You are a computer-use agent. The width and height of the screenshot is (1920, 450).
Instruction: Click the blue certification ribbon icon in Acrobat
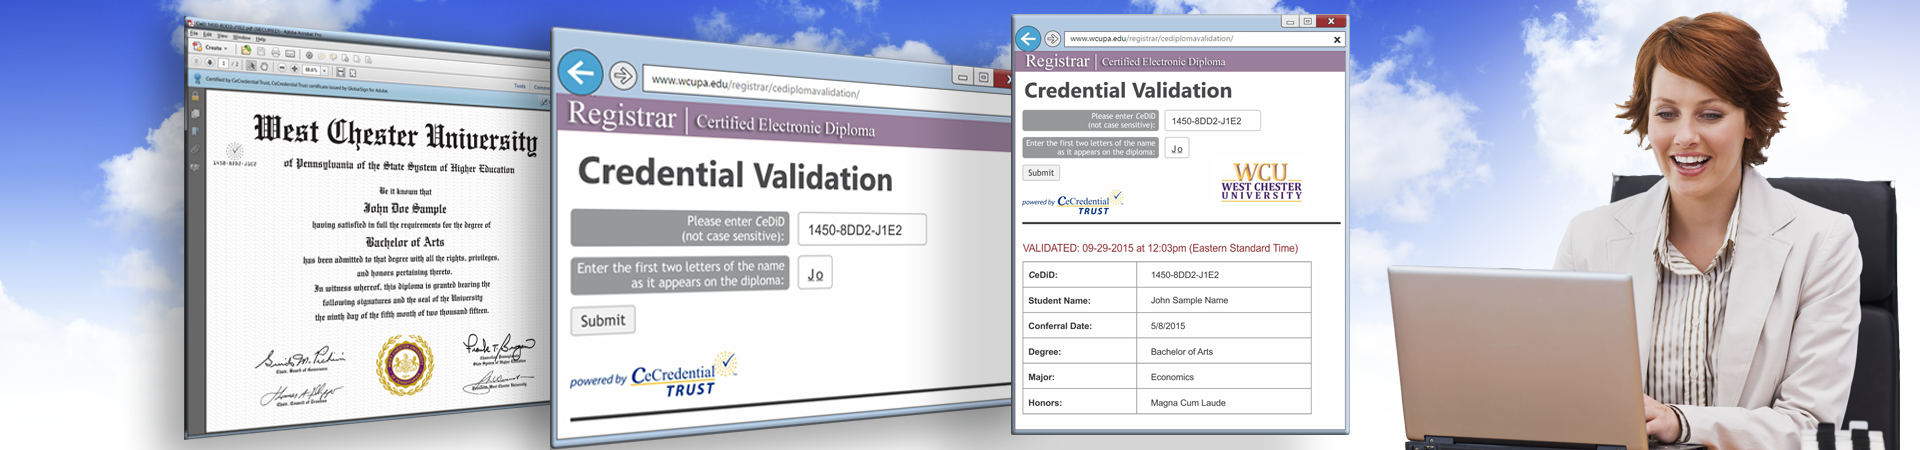coord(197,79)
